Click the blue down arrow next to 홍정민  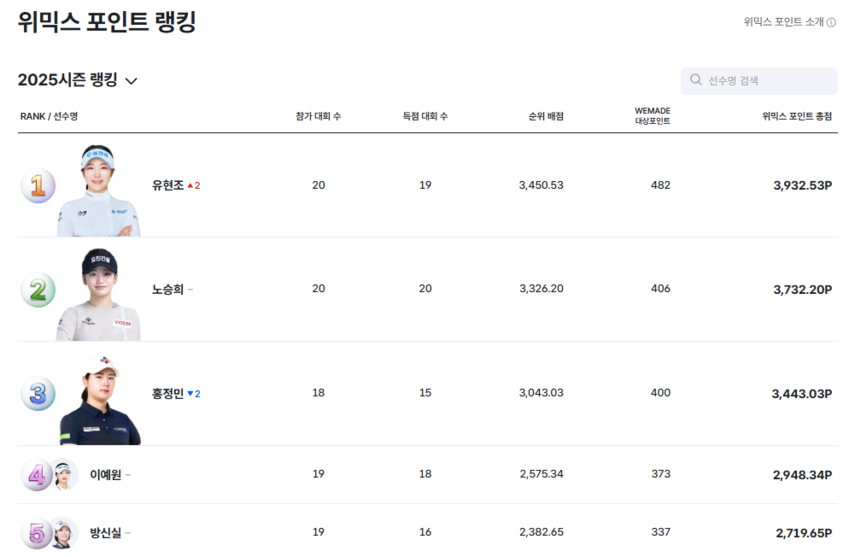[190, 394]
